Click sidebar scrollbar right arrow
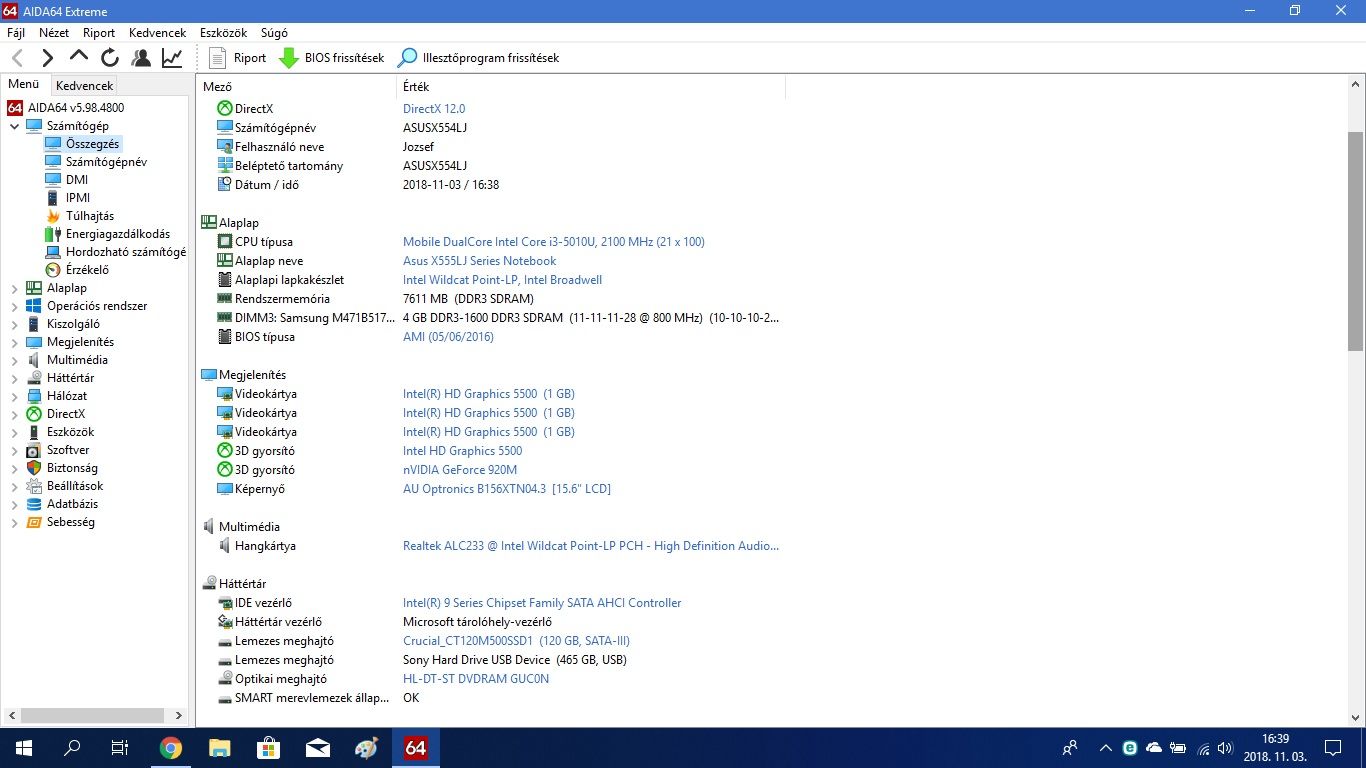Image resolution: width=1366 pixels, height=768 pixels. click(x=179, y=716)
